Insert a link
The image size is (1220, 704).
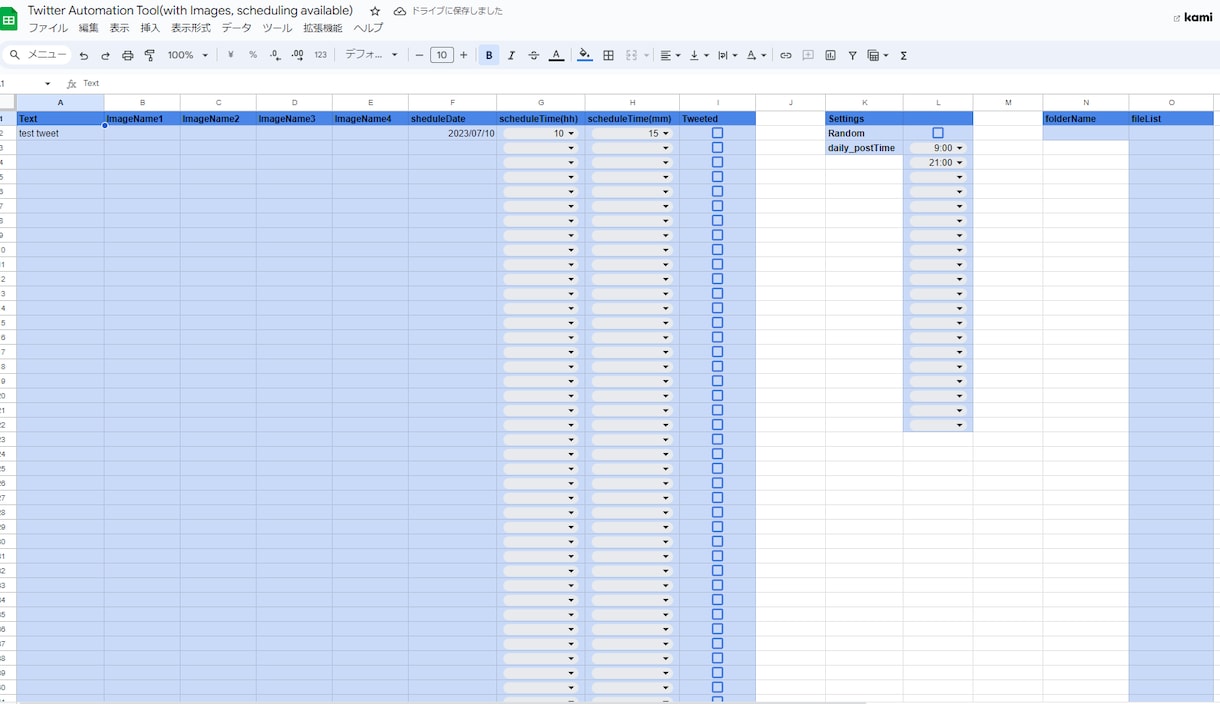click(x=786, y=55)
